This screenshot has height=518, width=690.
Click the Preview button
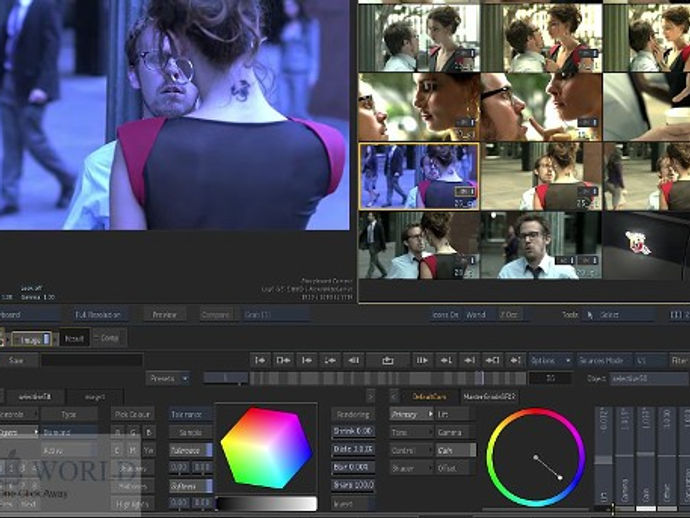[165, 315]
